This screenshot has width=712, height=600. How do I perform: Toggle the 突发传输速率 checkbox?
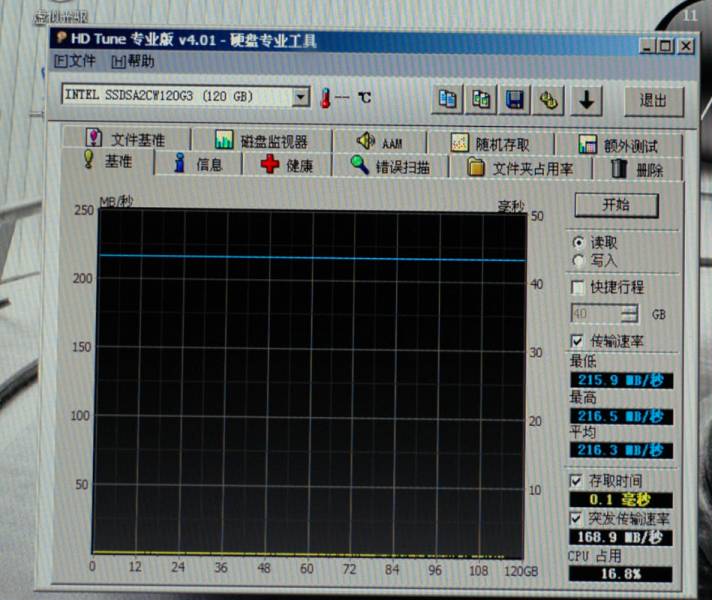coord(577,518)
